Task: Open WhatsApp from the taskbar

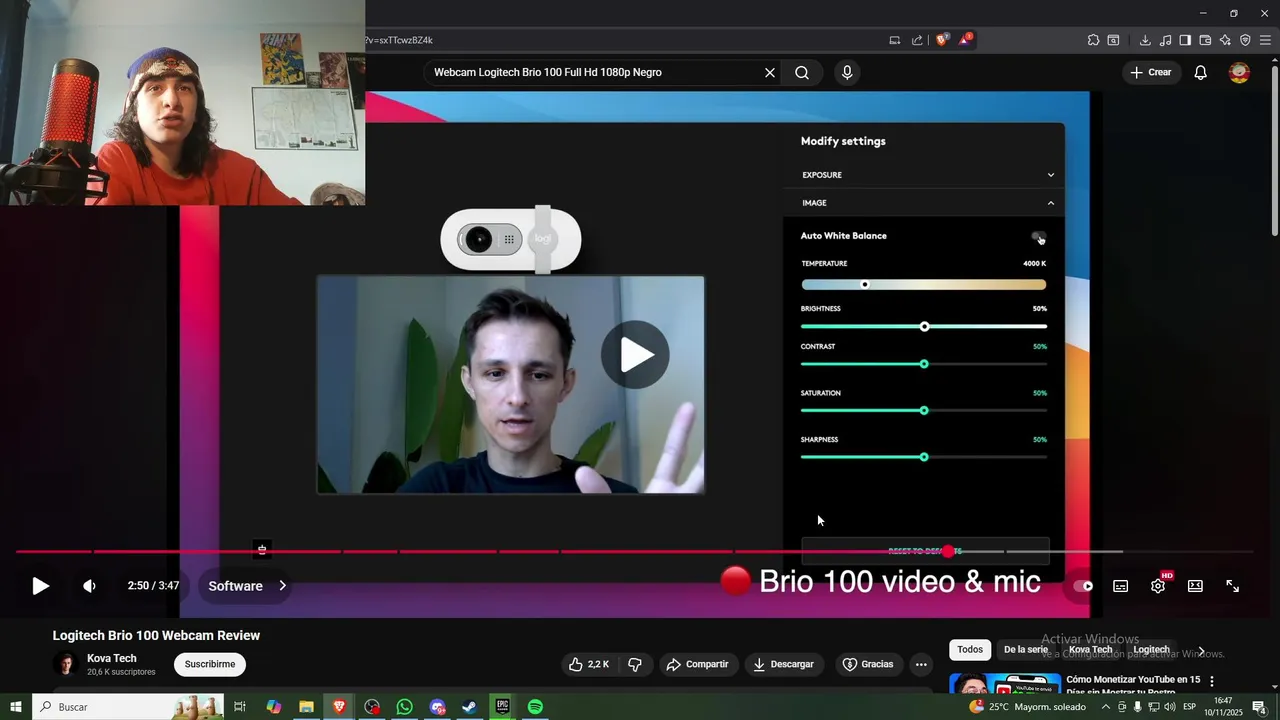Action: pyautogui.click(x=404, y=707)
